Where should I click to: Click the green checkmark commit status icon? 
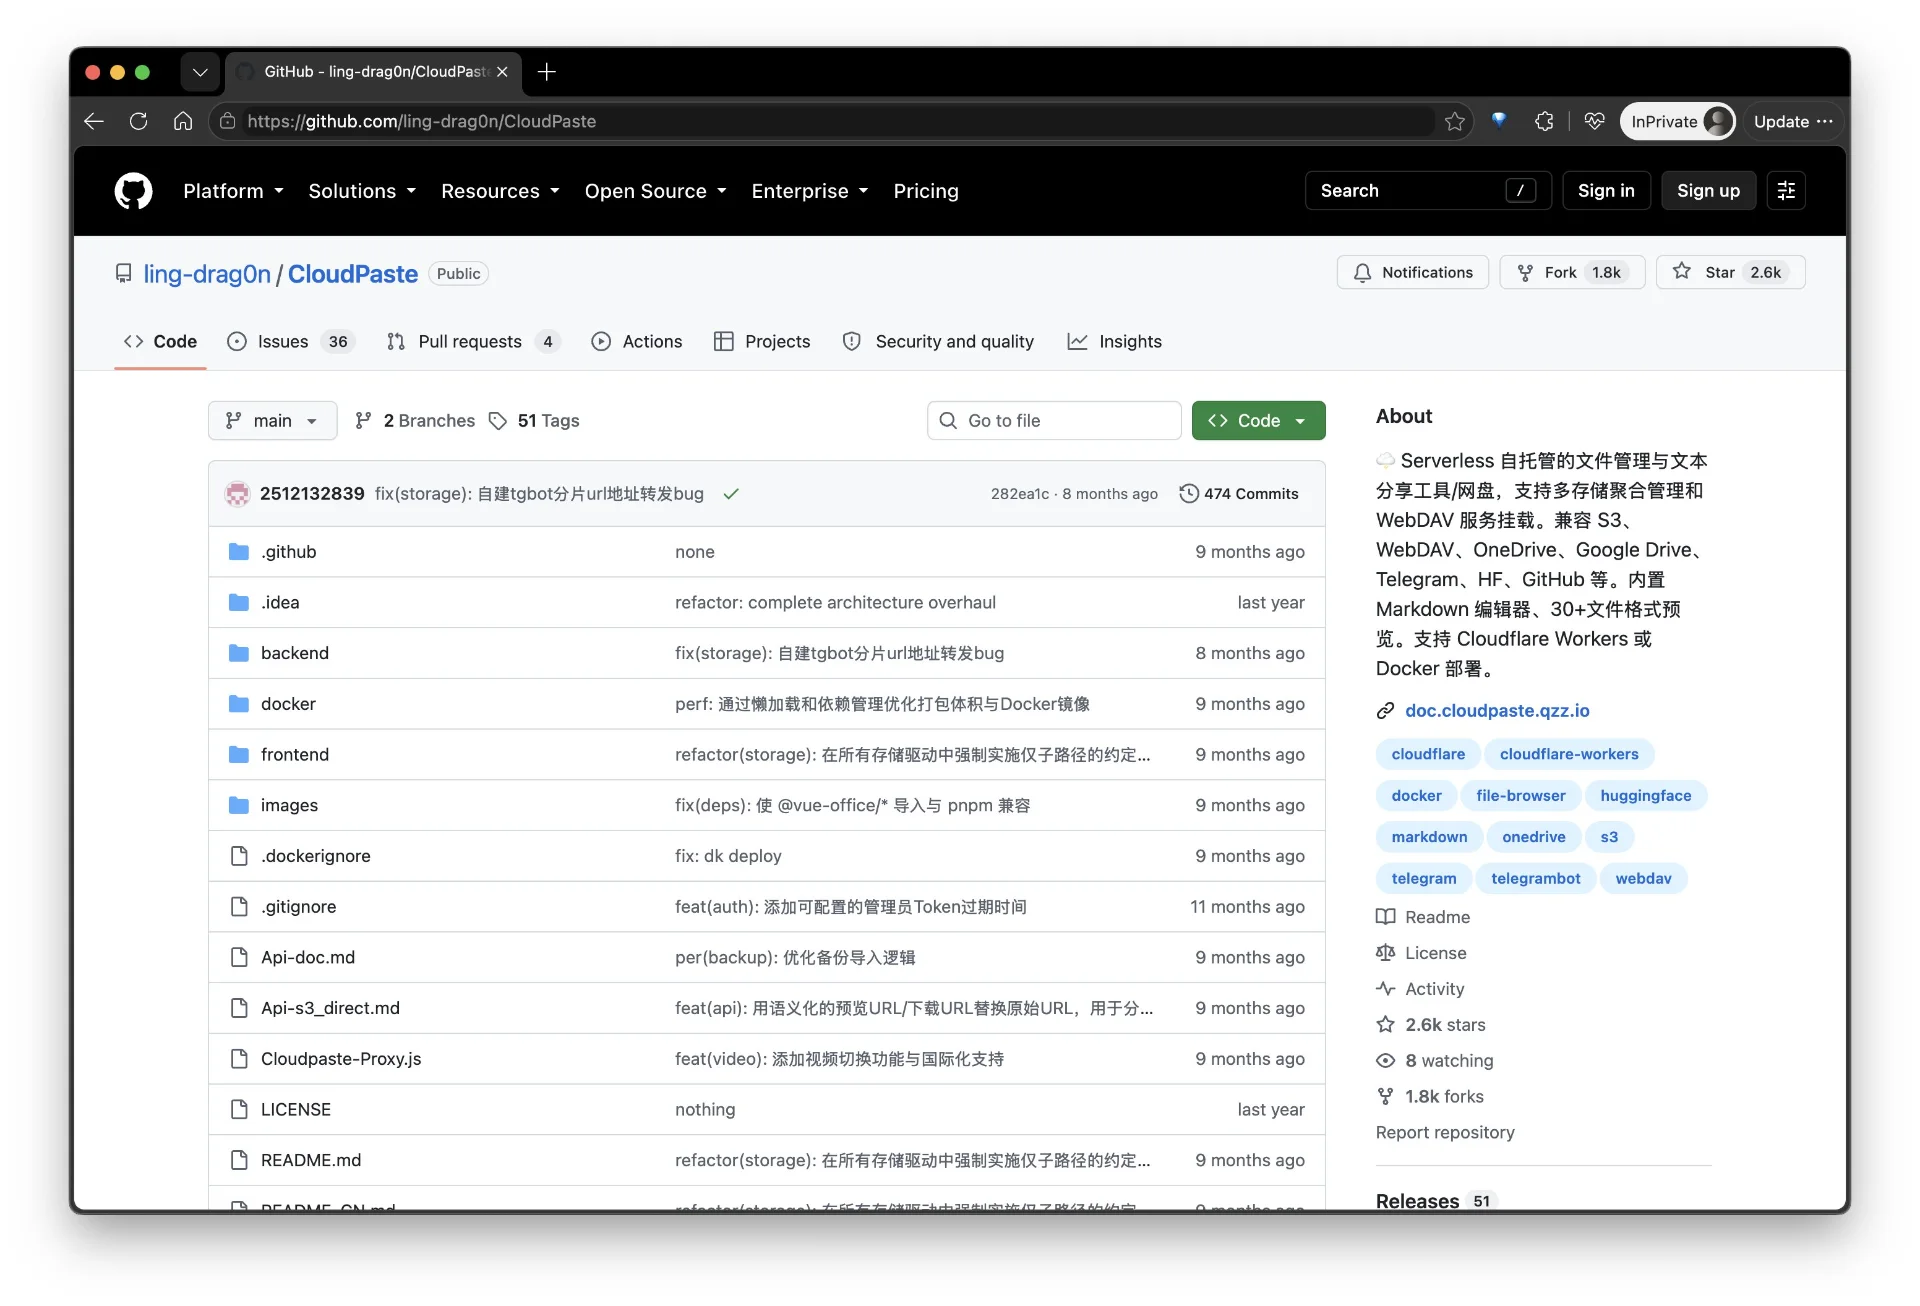click(x=731, y=494)
